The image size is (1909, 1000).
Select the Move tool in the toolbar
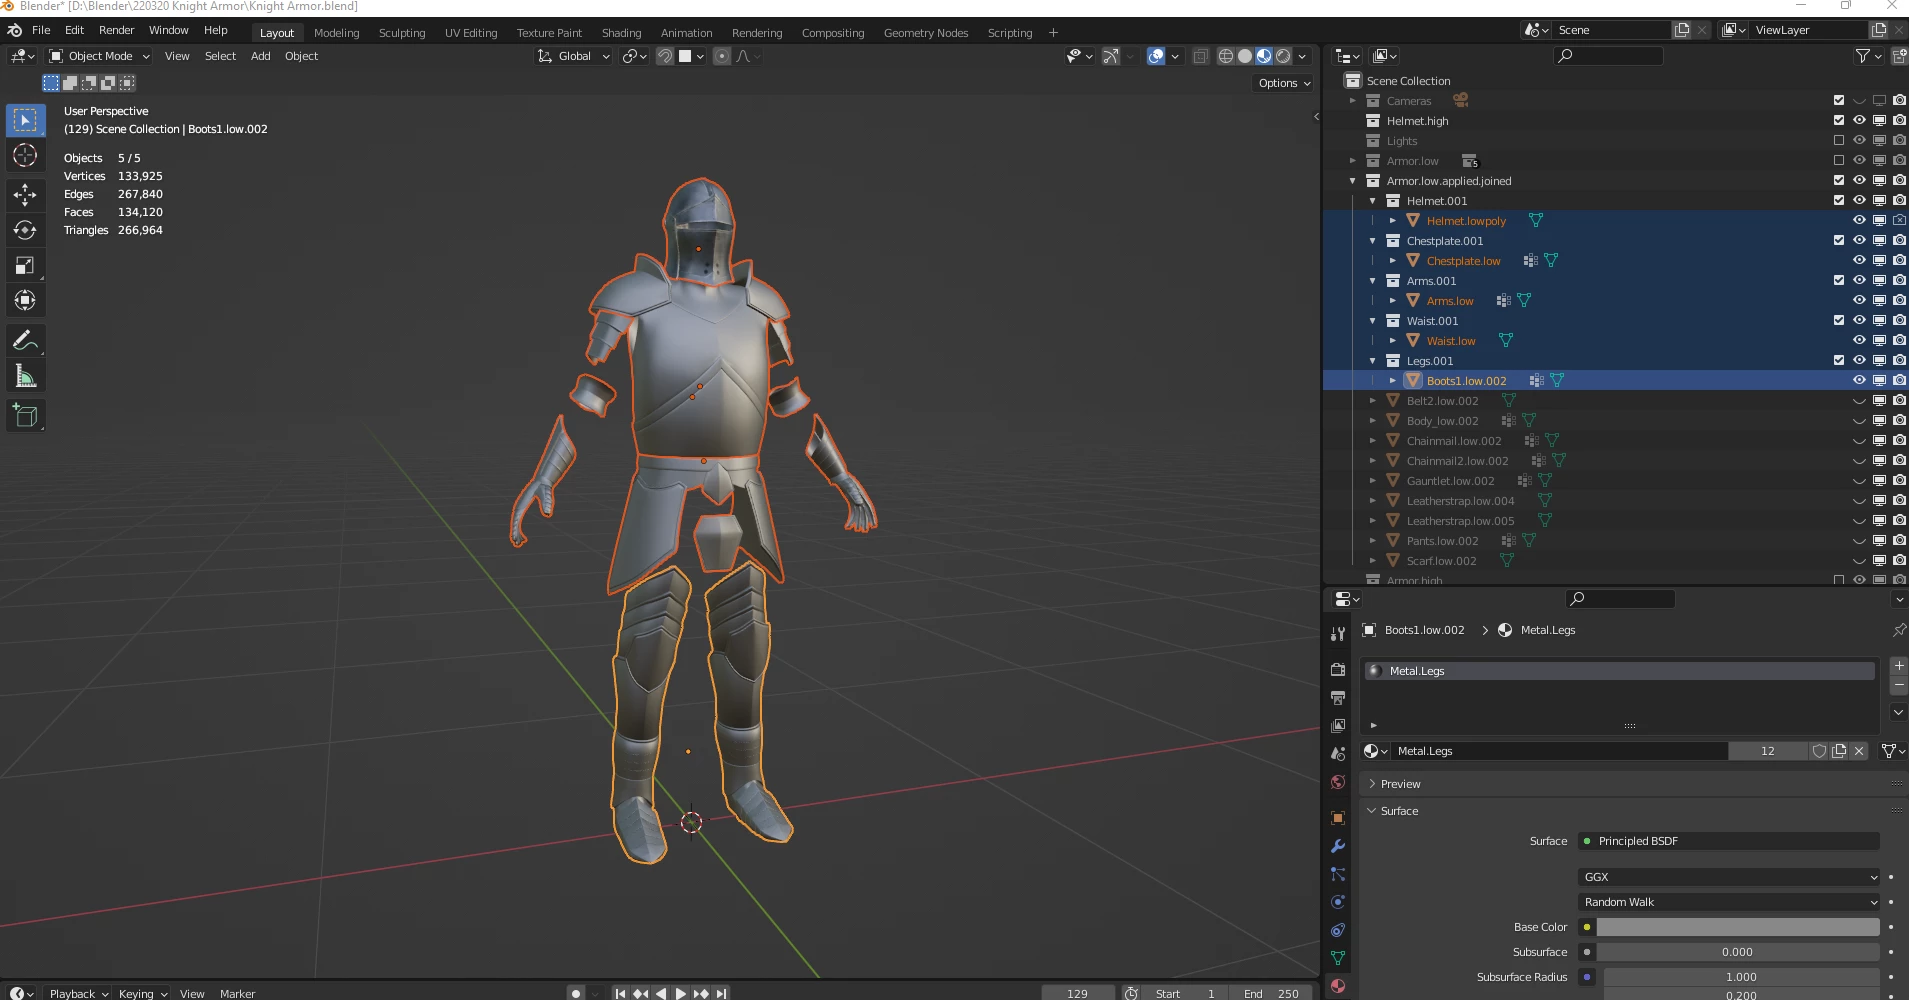[x=25, y=195]
